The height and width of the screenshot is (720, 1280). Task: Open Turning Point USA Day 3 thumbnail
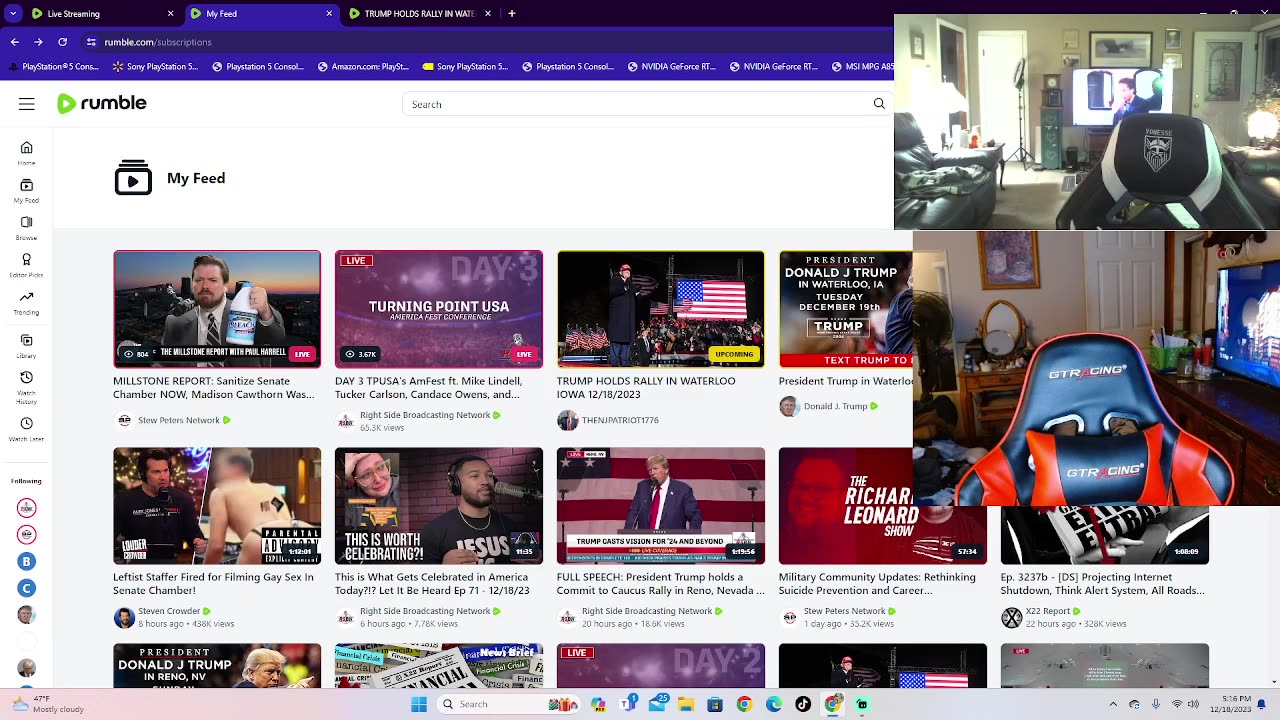tap(439, 309)
